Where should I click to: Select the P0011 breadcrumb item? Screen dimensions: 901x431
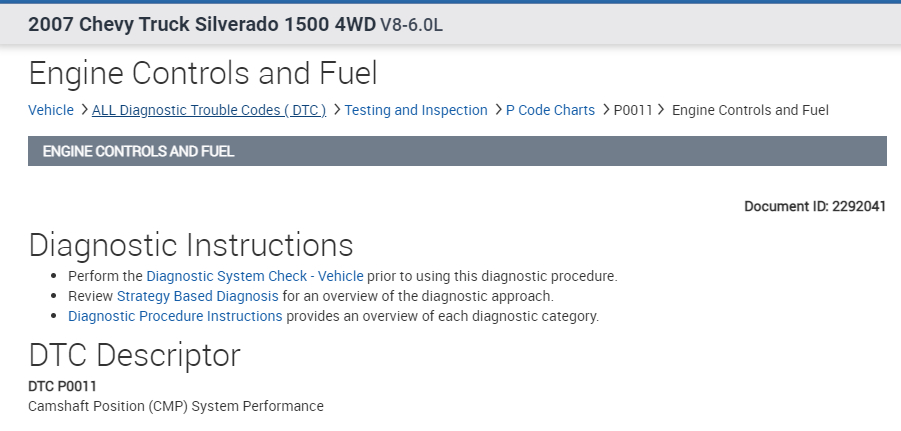[632, 110]
